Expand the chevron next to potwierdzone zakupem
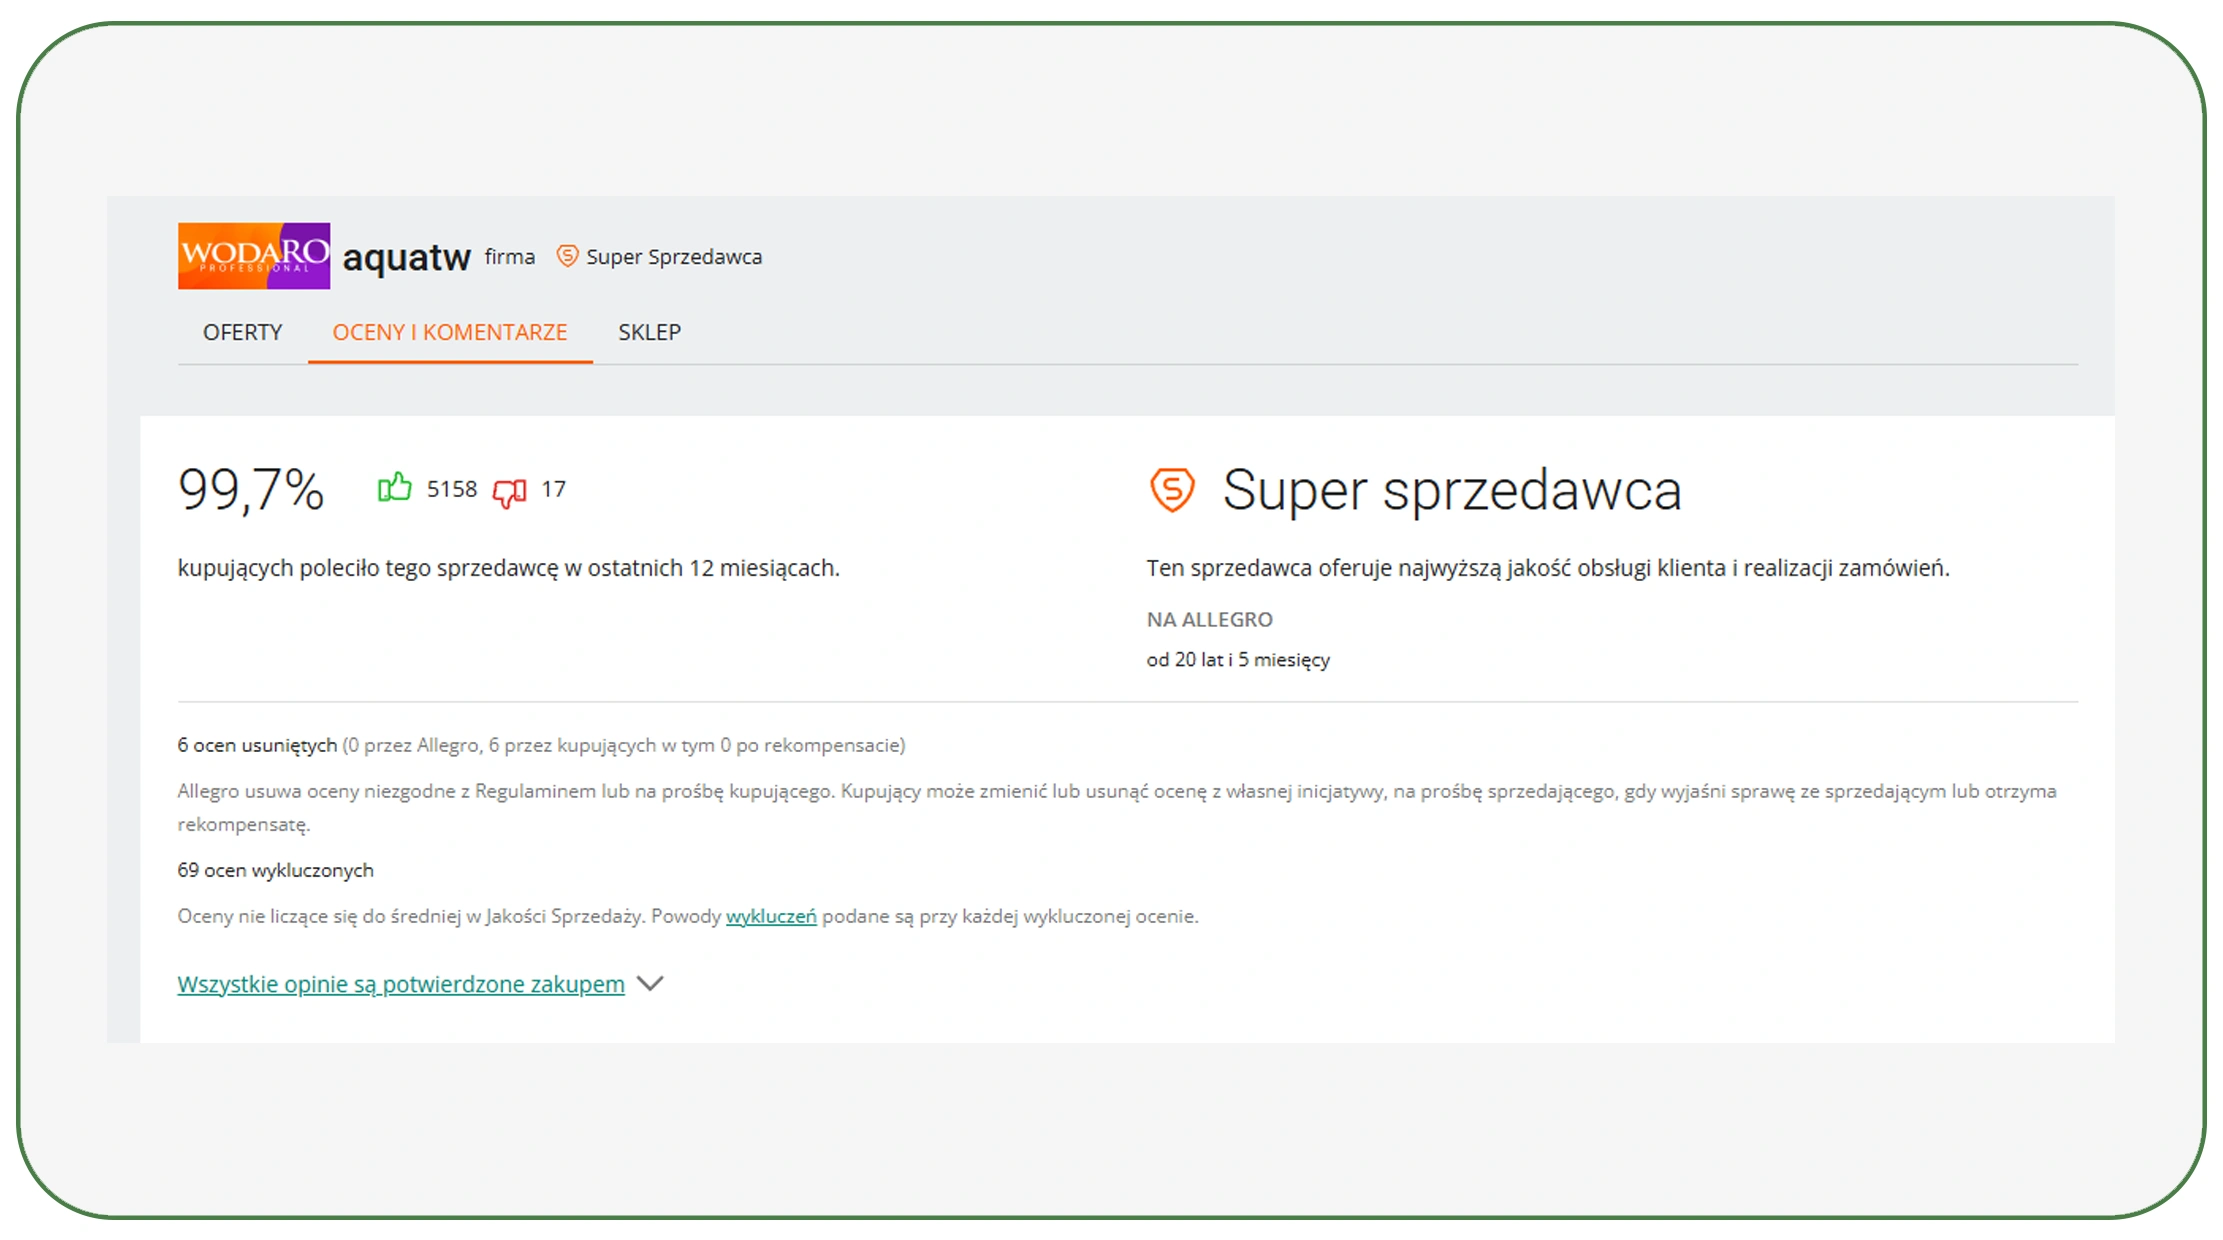This screenshot has height=1240, width=2223. coord(650,984)
